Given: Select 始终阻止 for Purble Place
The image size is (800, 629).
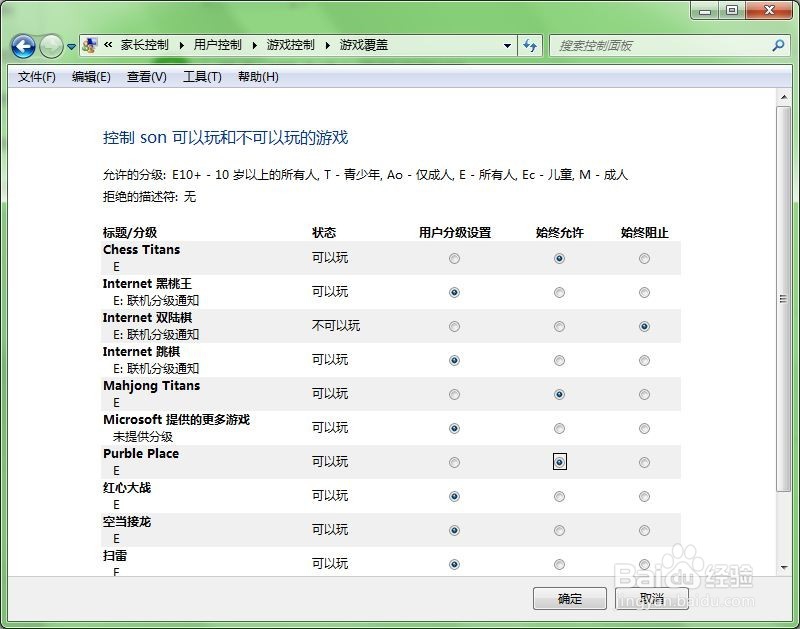Looking at the screenshot, I should pos(644,463).
